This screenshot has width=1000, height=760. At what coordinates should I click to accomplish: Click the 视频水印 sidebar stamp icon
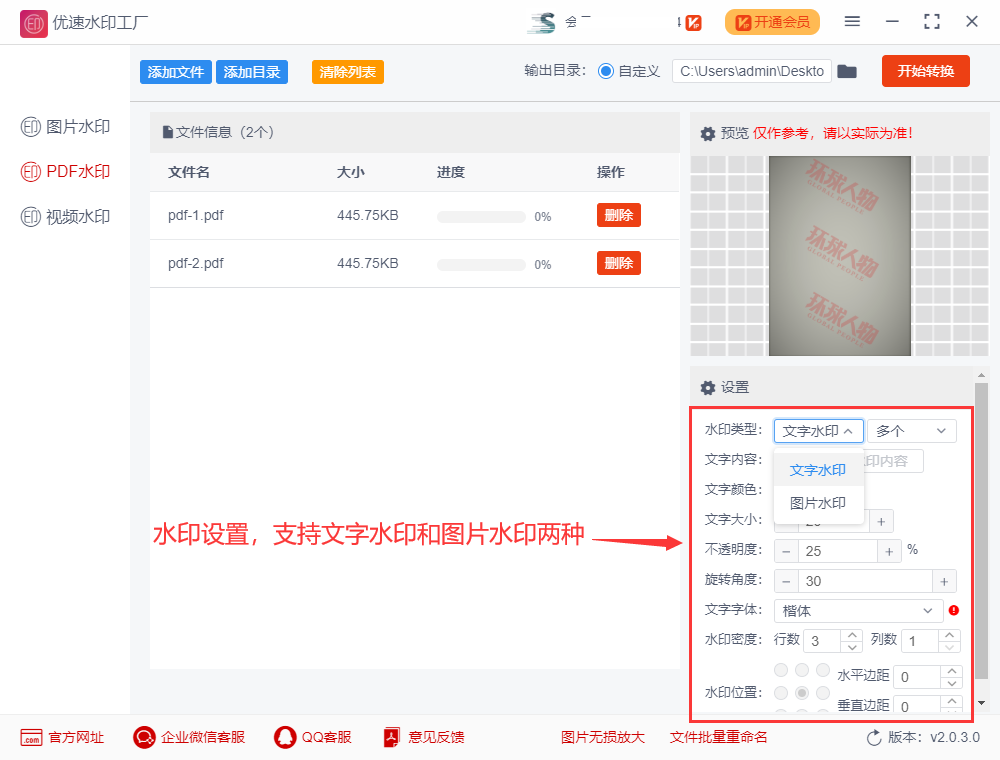tap(31, 217)
